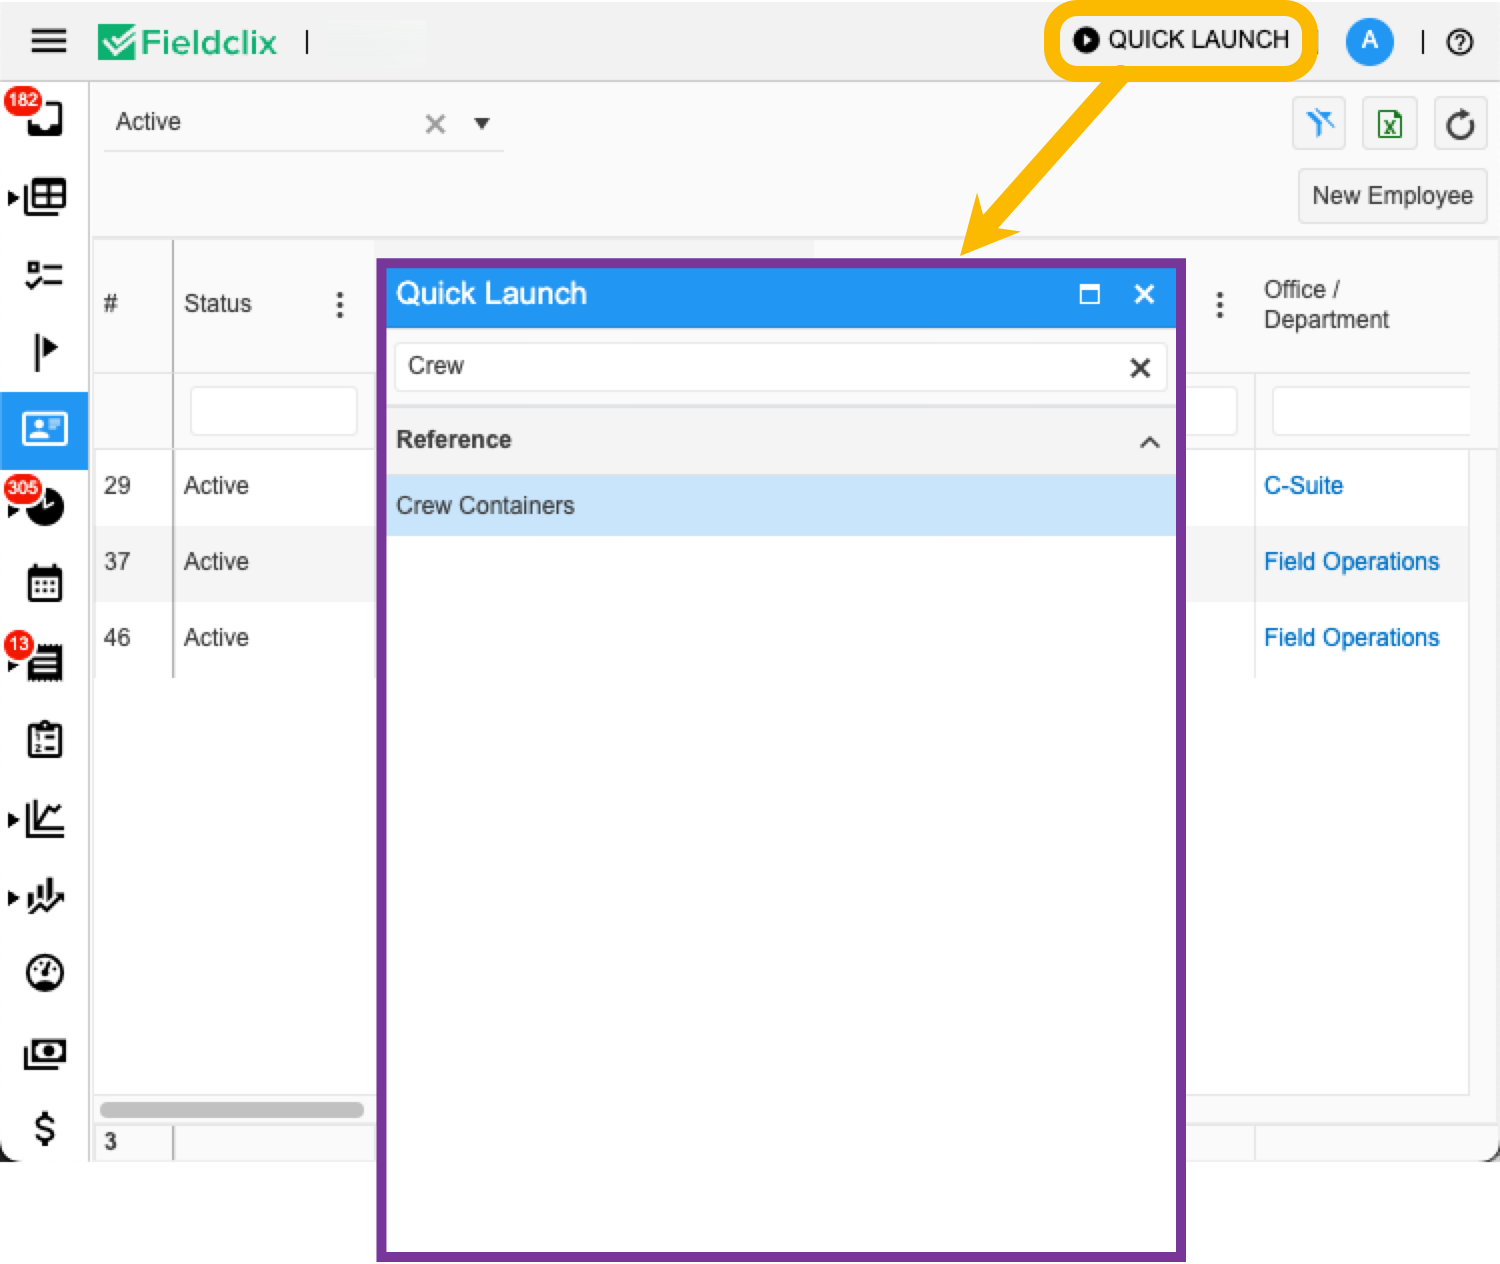This screenshot has width=1500, height=1264.
Task: Click the footer record count 3
Action: (111, 1142)
